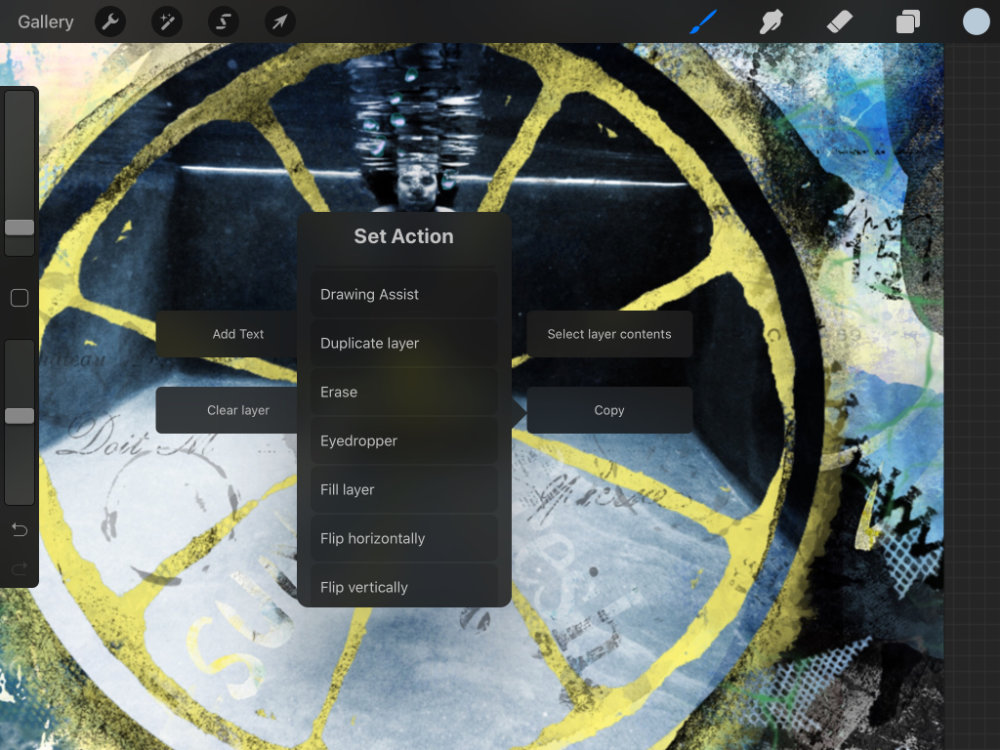Image resolution: width=1000 pixels, height=750 pixels.
Task: Open the Layers panel
Action: pyautogui.click(x=908, y=22)
